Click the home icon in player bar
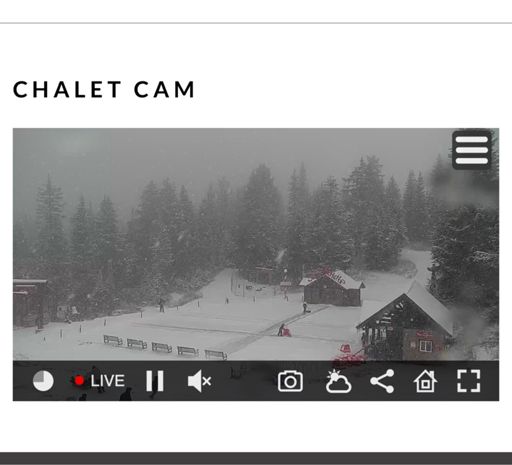Image resolution: width=512 pixels, height=465 pixels. (x=425, y=381)
